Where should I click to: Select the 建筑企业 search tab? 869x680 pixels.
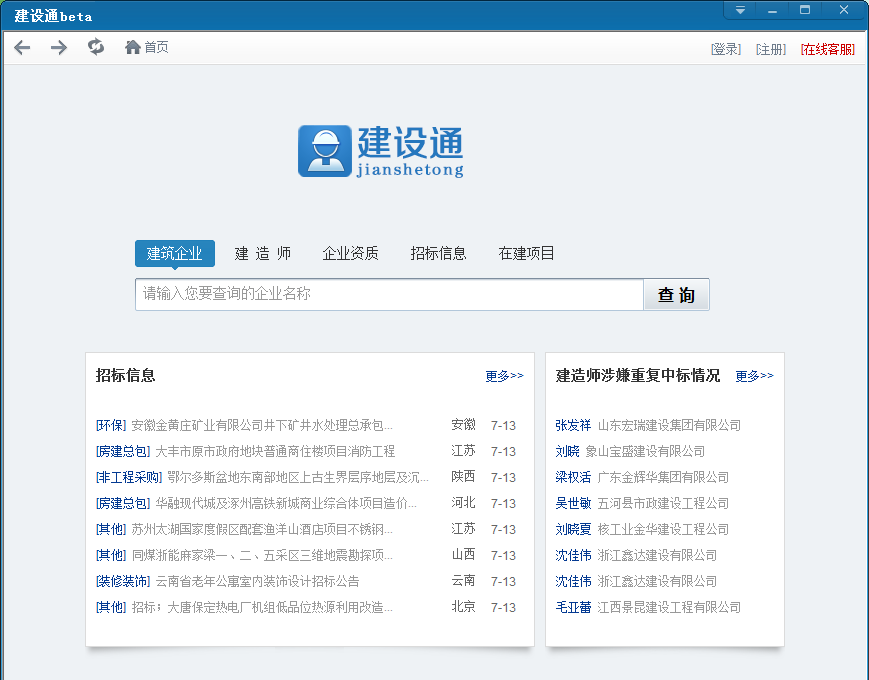175,254
